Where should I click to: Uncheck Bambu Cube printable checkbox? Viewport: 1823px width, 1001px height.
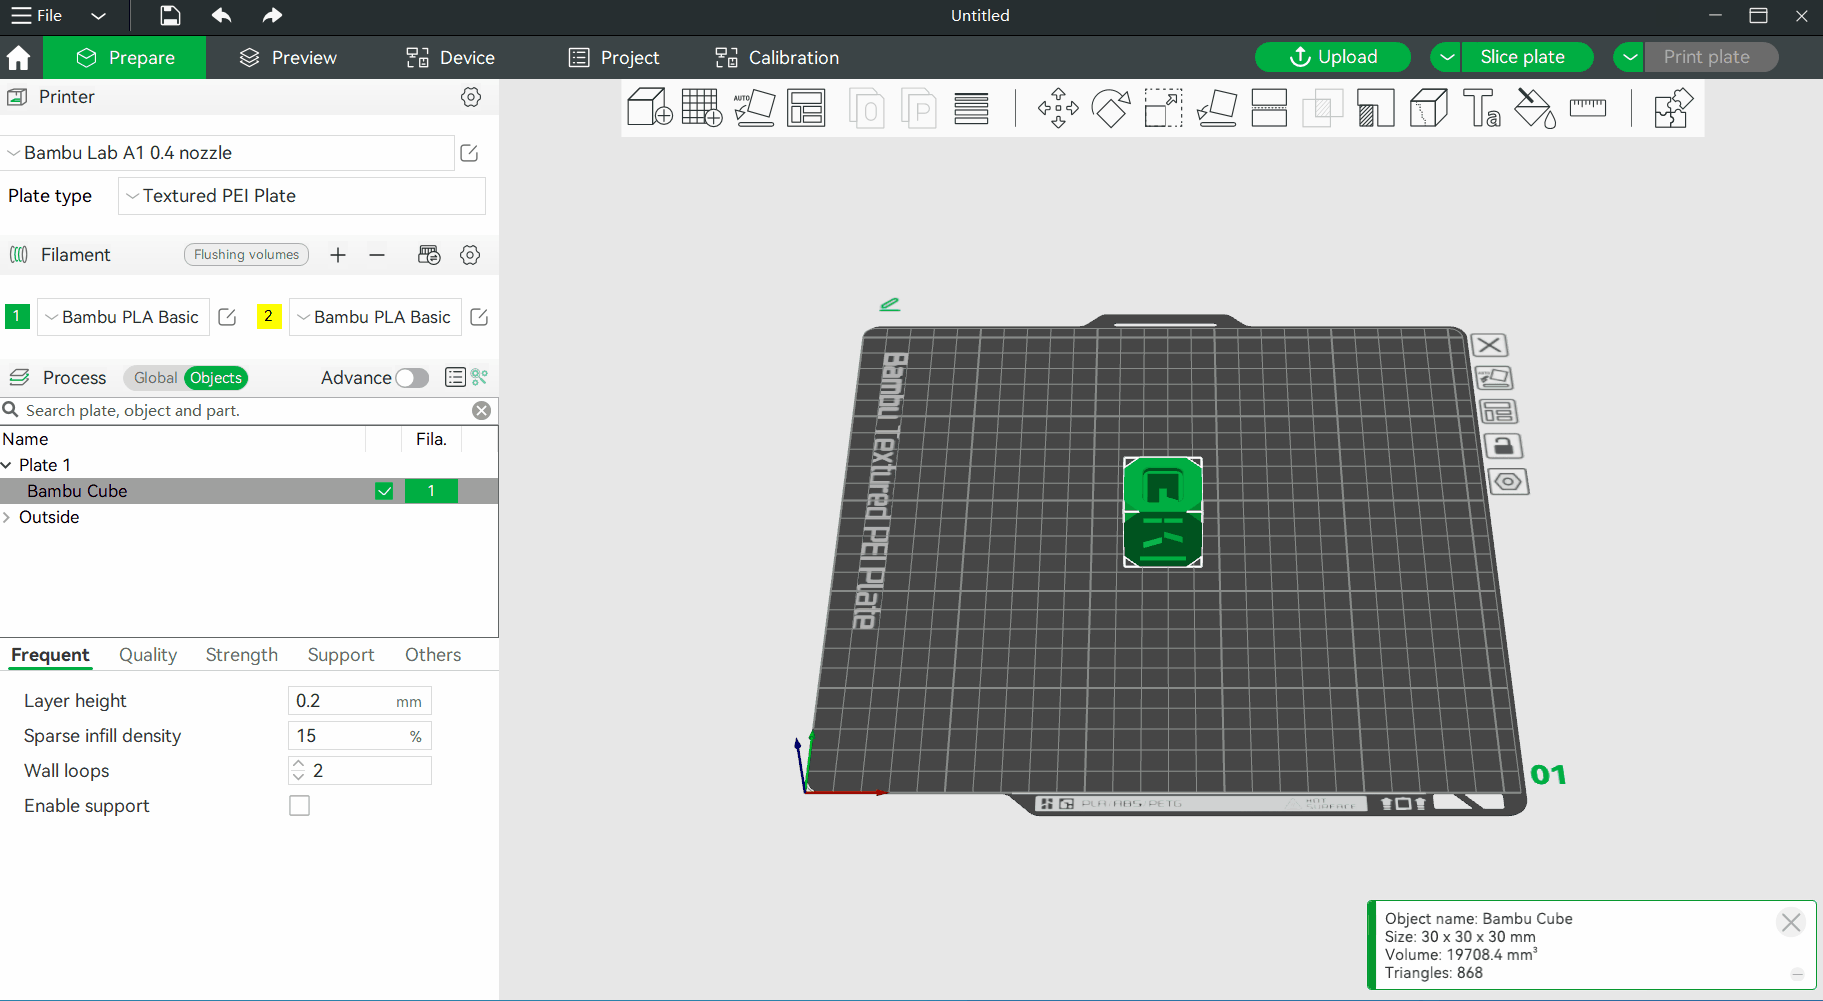384,491
